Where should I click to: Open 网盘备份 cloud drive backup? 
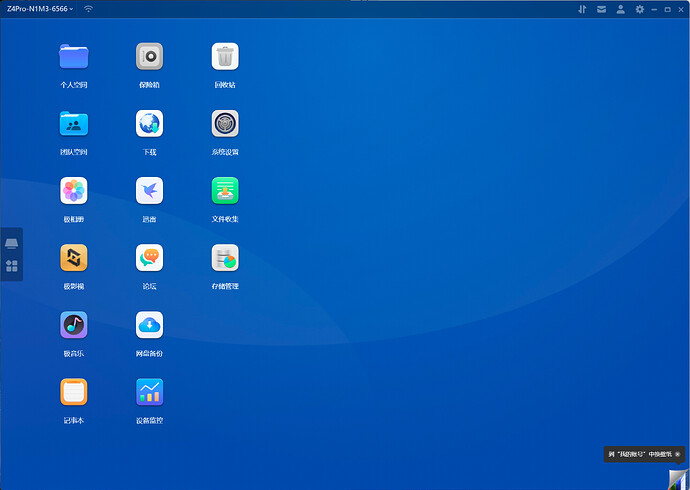coord(149,325)
